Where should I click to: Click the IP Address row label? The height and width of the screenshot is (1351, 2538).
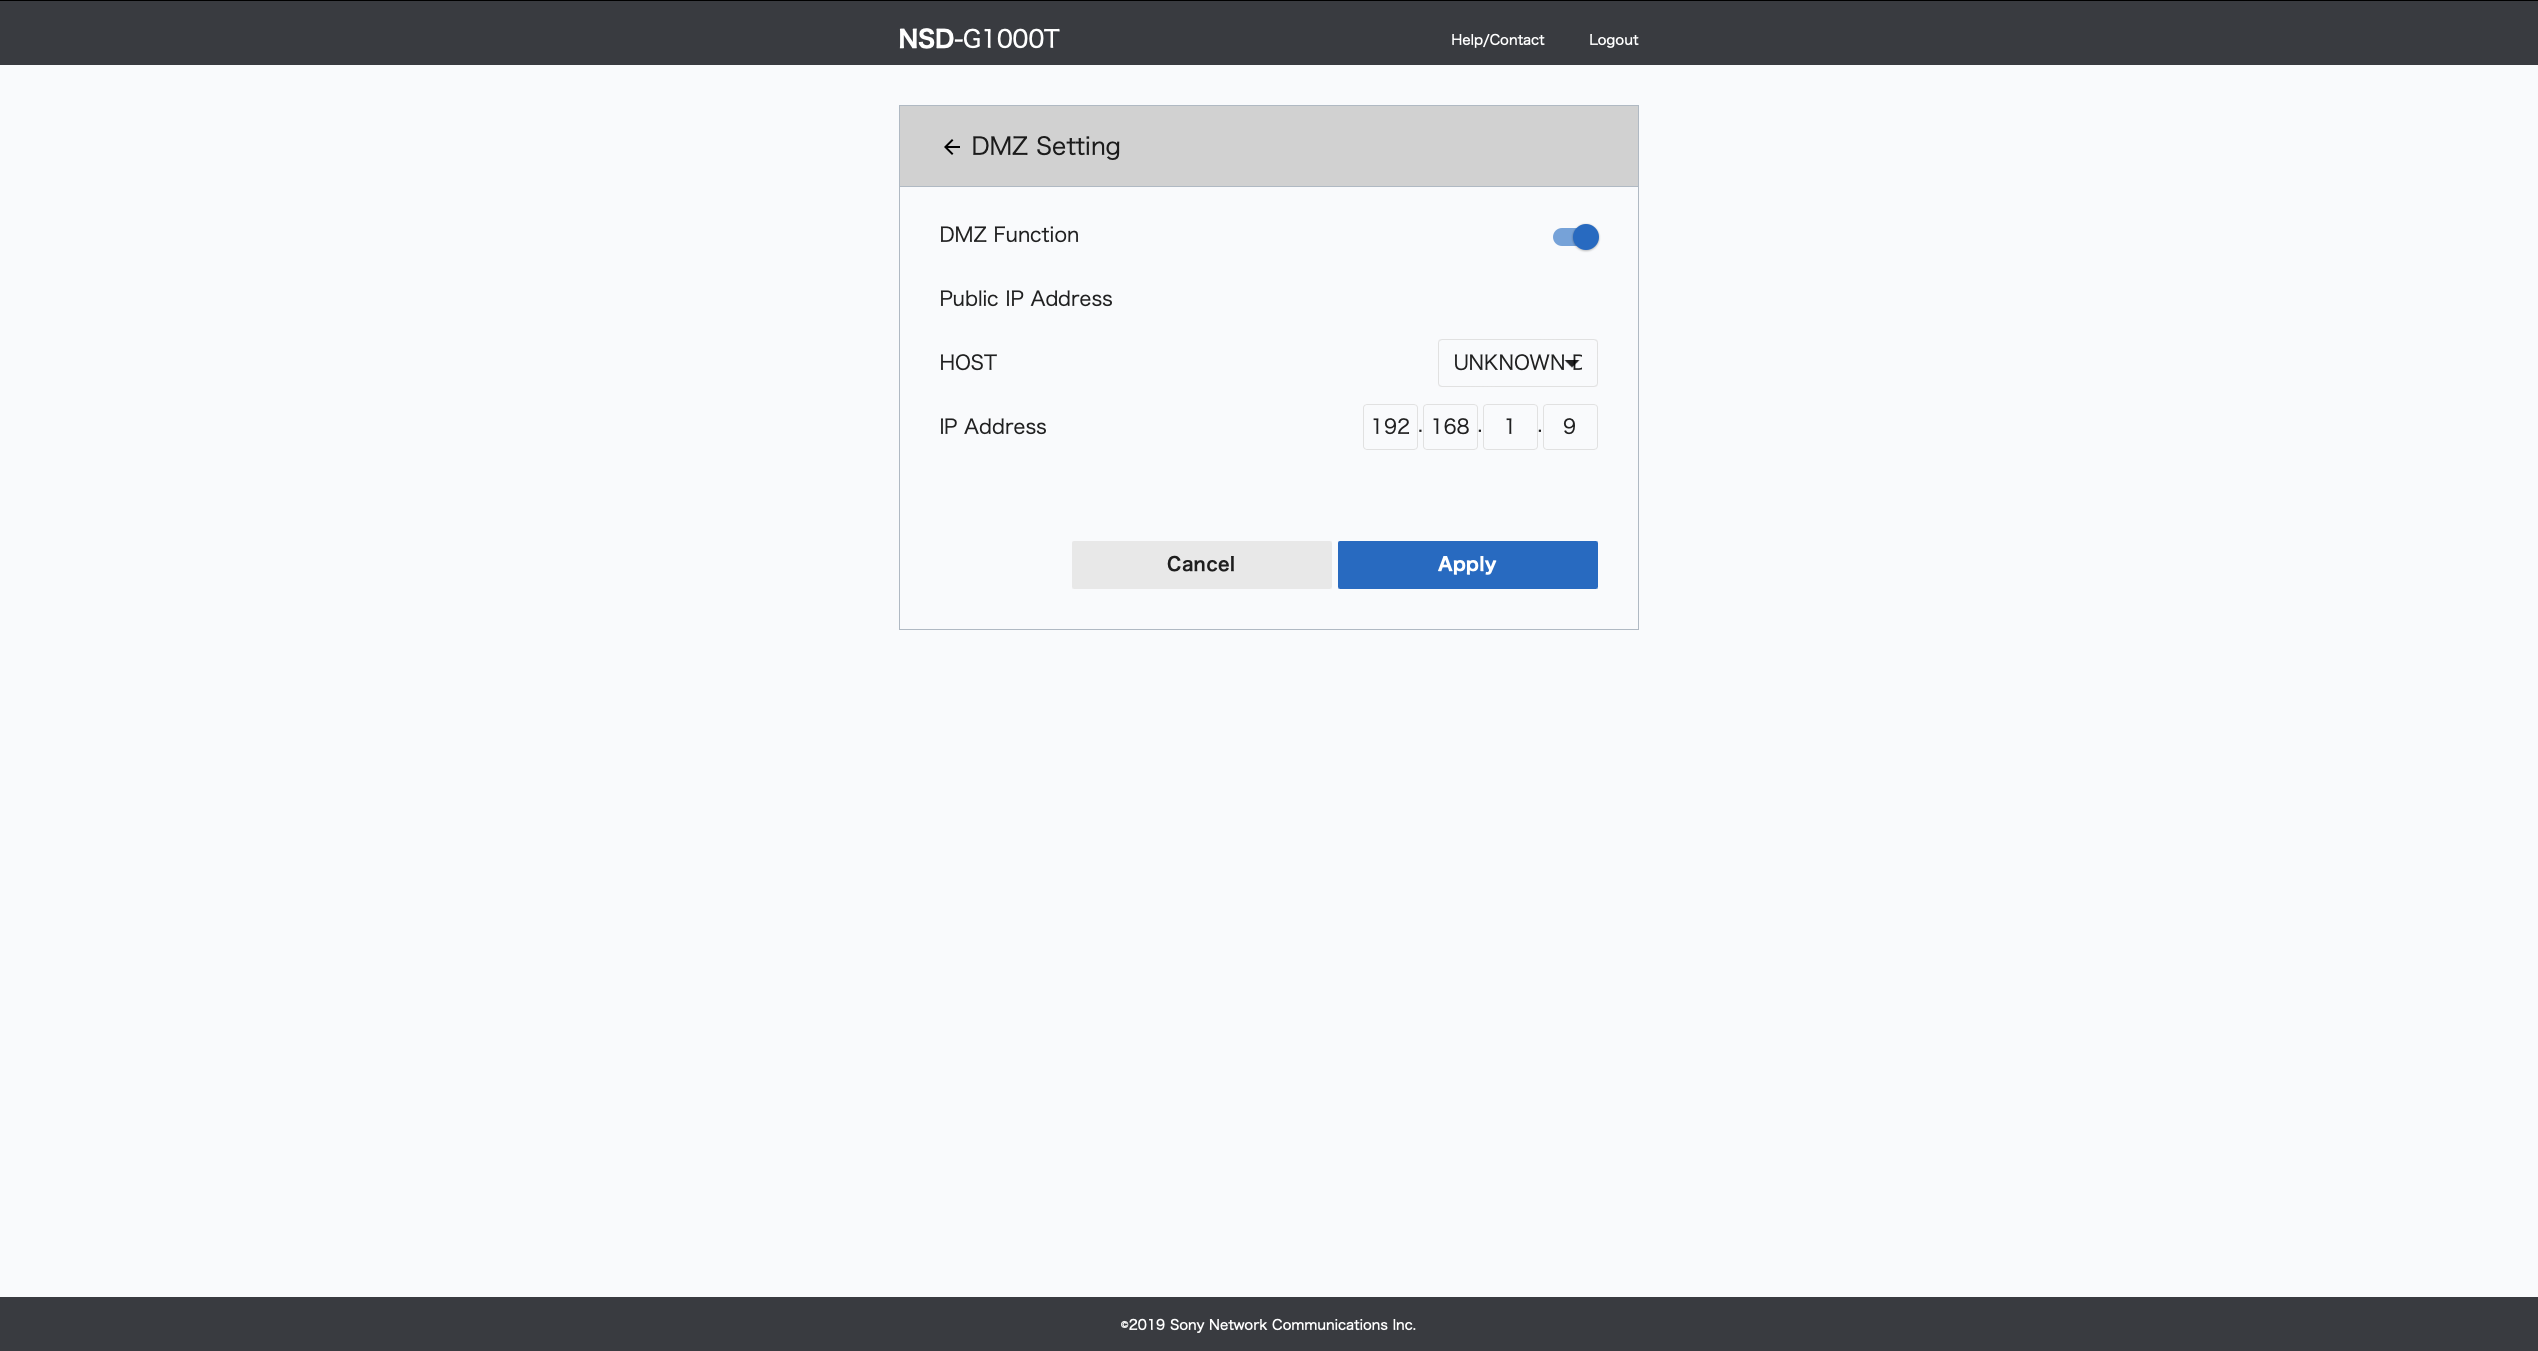[992, 426]
